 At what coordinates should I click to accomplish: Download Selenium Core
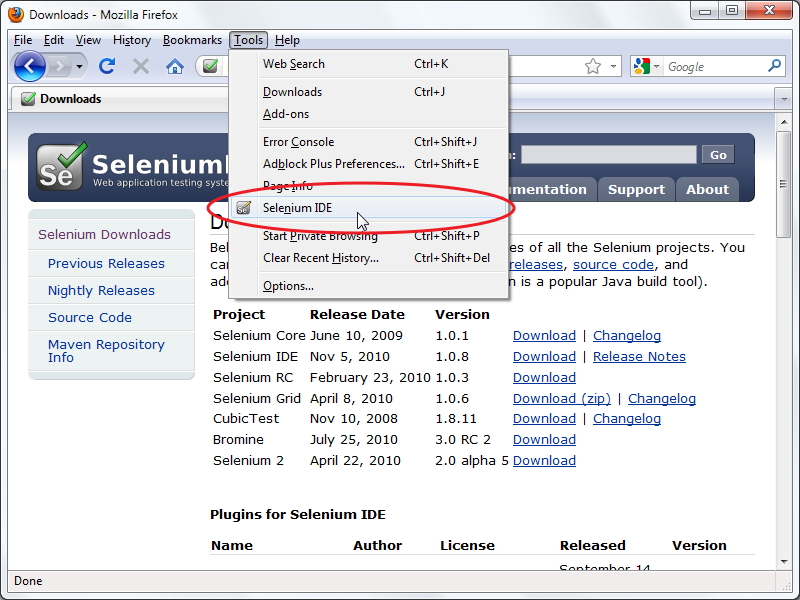point(544,336)
